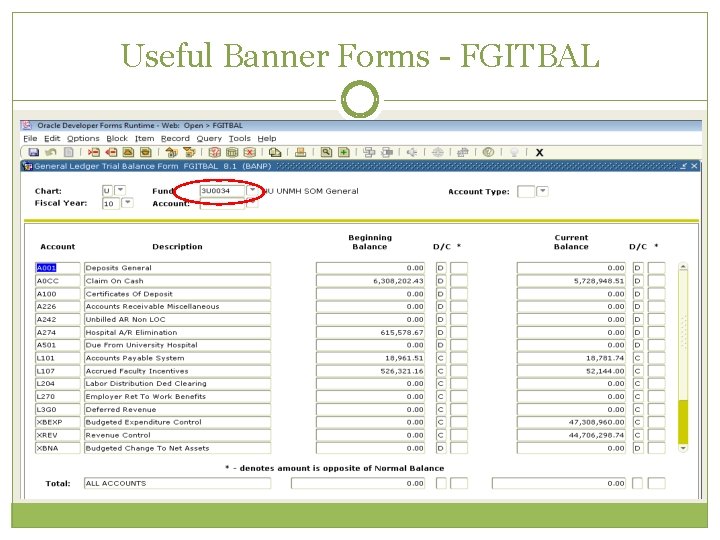Screen dimensions: 720x540
Task: Click description Revenue Control
Action: (x=177, y=435)
